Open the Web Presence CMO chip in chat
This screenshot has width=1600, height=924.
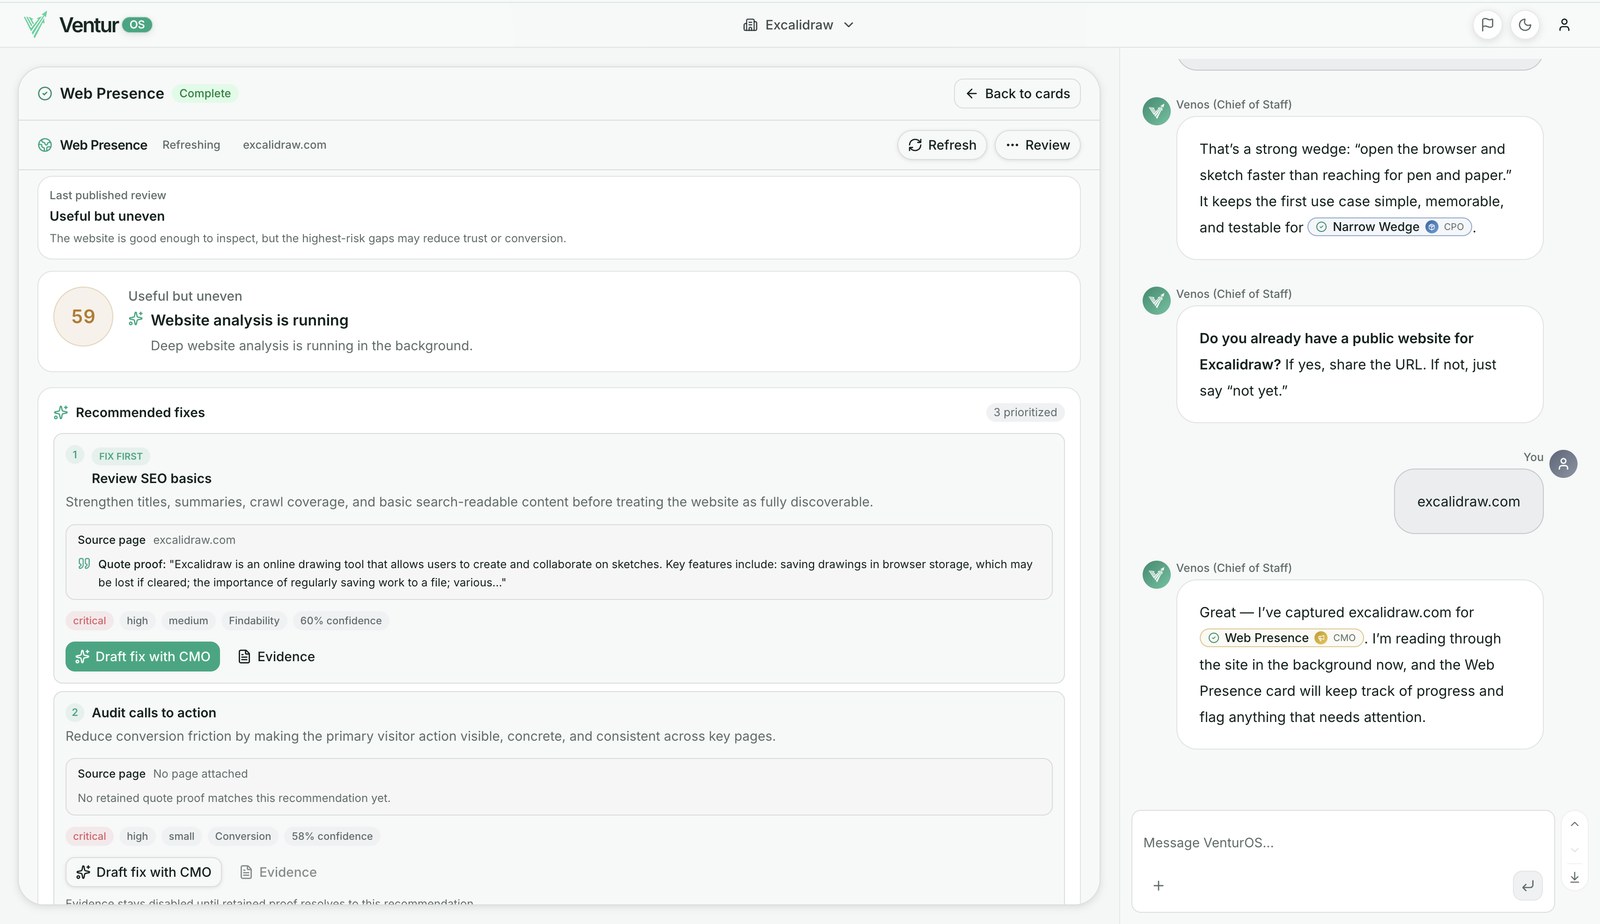1281,638
